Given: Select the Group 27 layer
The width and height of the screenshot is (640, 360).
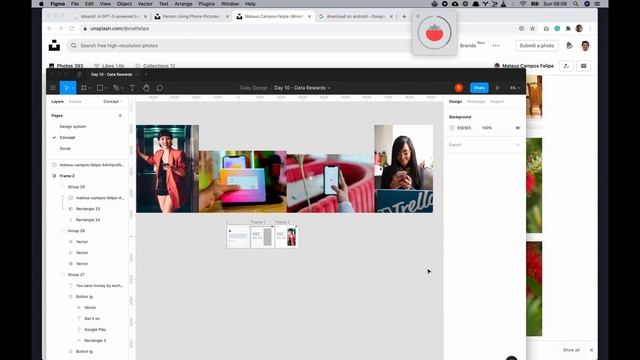Looking at the screenshot, I should click(76, 275).
